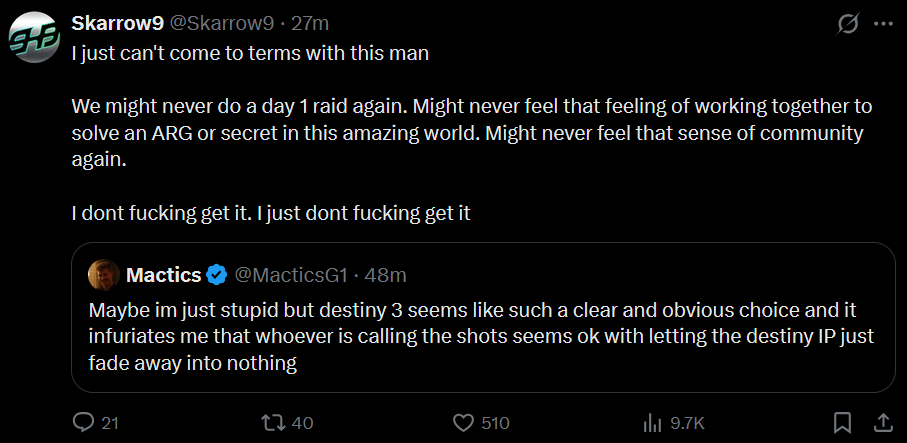Open the 27m timestamp permalink
Image resolution: width=907 pixels, height=443 pixels.
coord(309,23)
